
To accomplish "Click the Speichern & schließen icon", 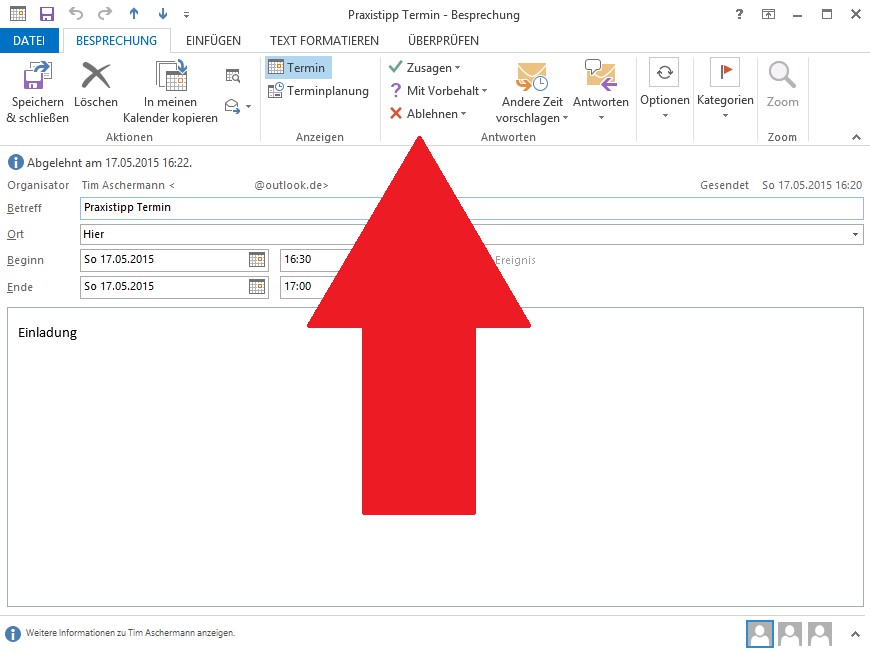I will click(37, 77).
